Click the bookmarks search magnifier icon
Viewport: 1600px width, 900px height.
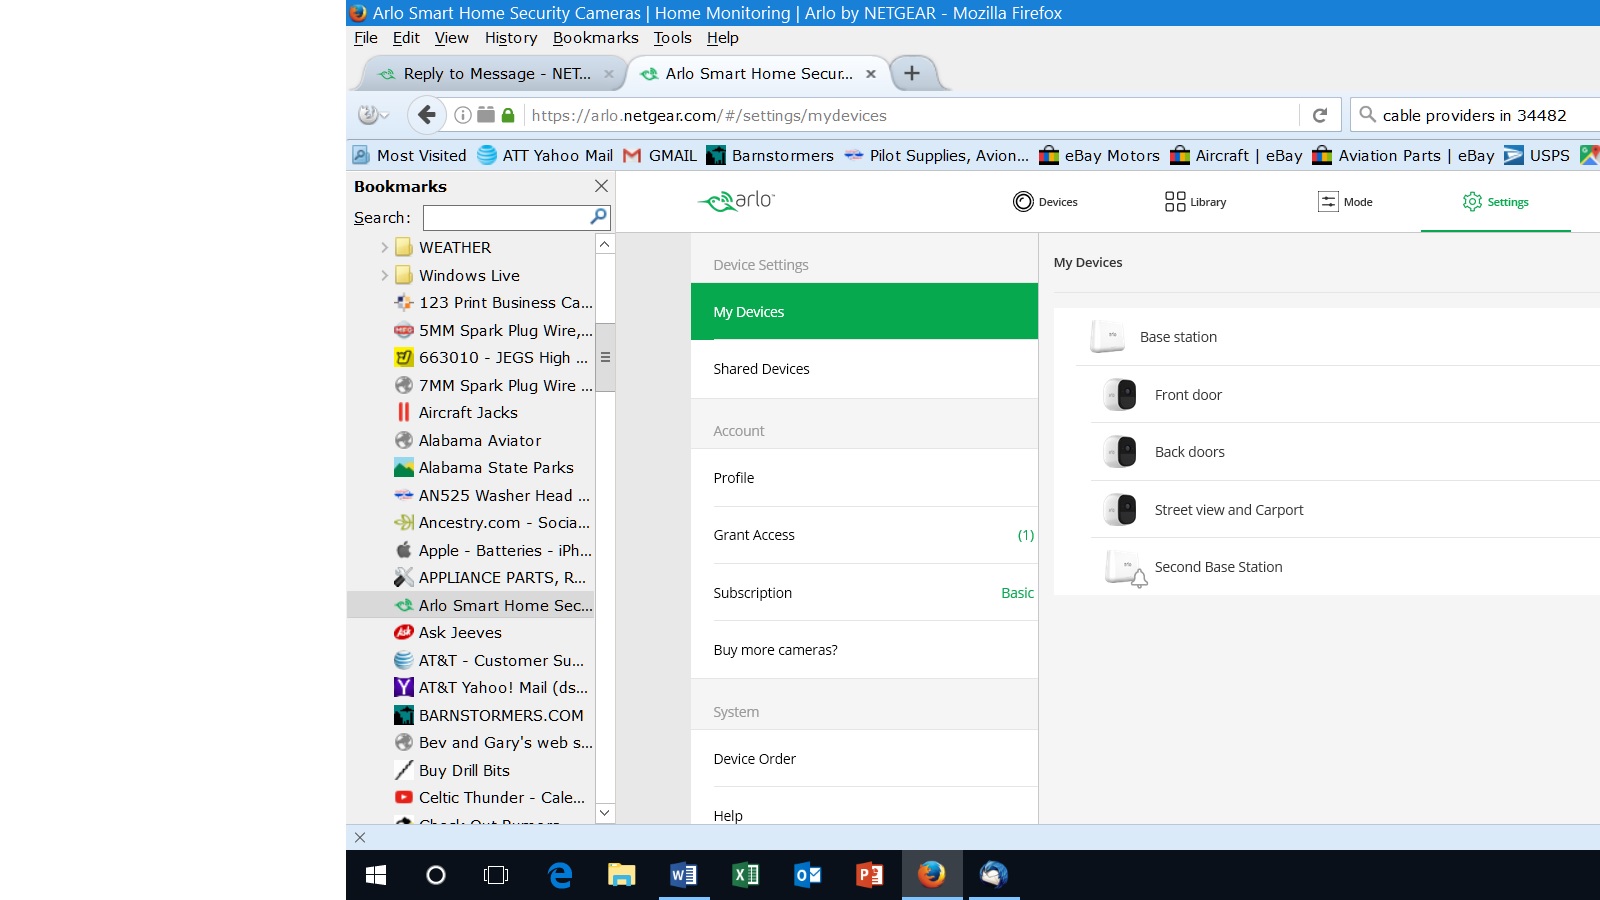(598, 217)
